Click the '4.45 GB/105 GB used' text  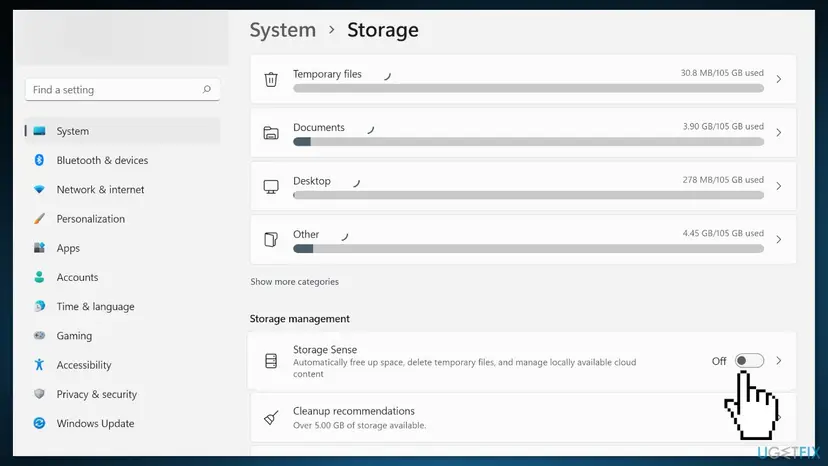[723, 233]
